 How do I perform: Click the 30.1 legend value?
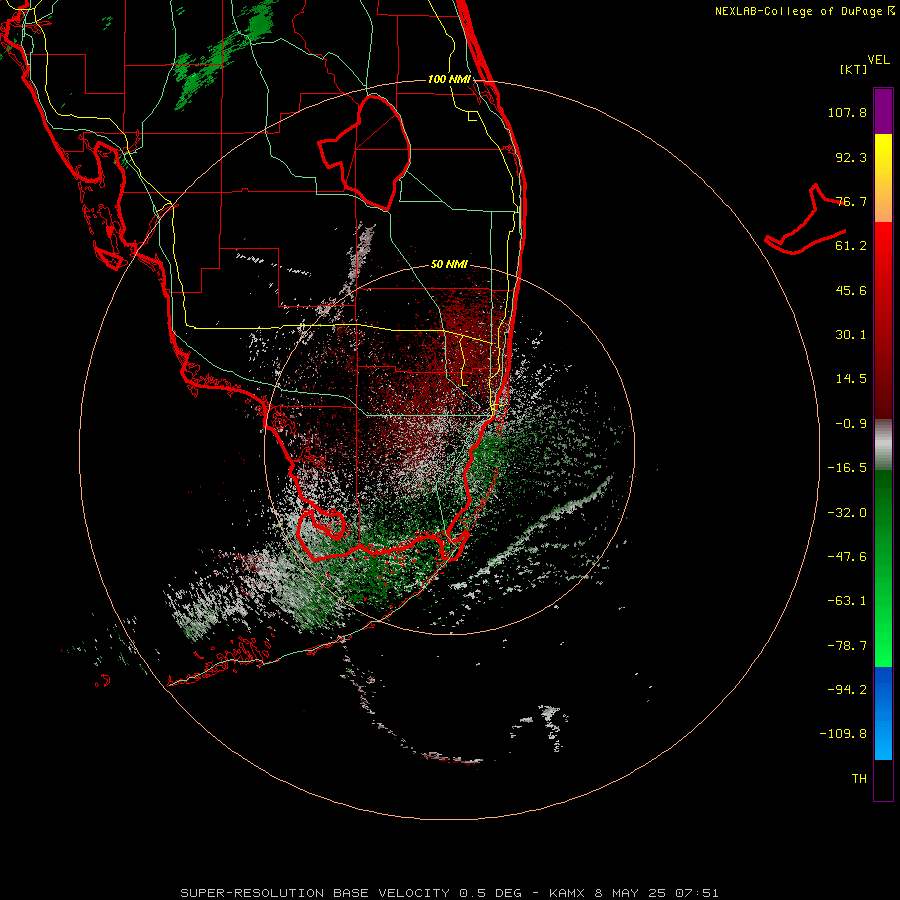(851, 335)
